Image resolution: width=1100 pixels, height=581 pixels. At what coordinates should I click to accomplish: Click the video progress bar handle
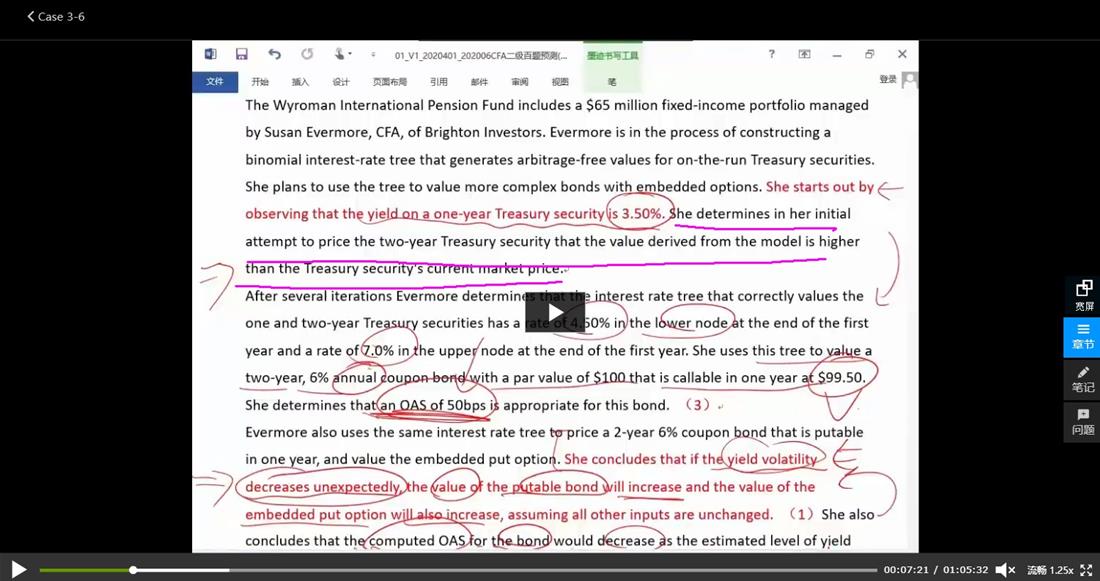tap(133, 570)
